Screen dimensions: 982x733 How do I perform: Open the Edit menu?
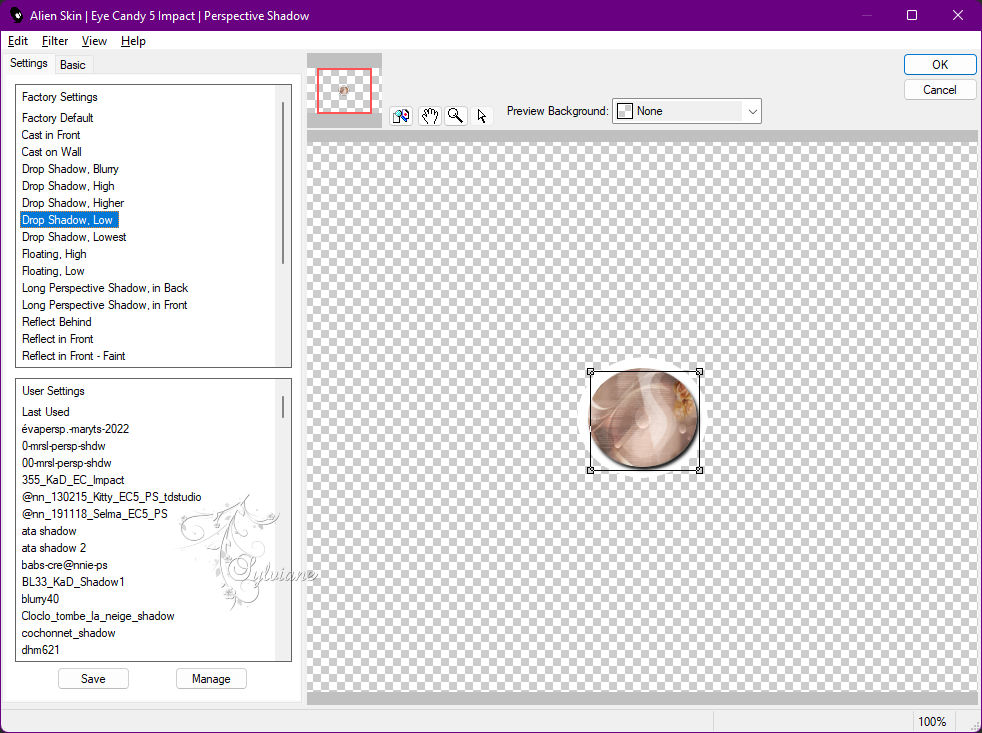18,41
